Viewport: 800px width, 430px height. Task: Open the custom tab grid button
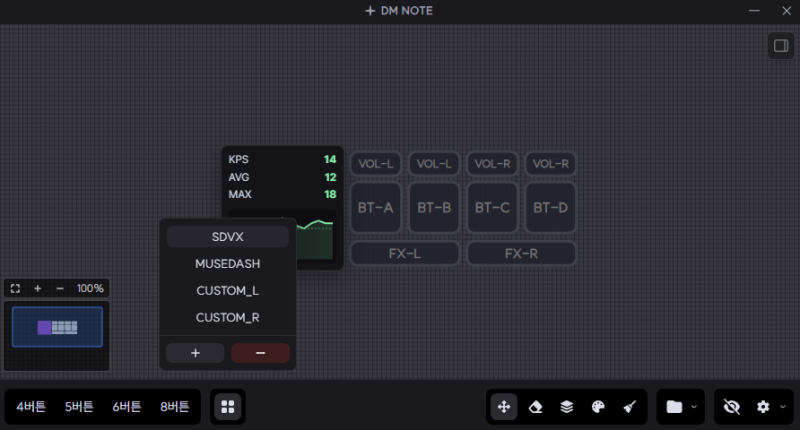point(228,407)
